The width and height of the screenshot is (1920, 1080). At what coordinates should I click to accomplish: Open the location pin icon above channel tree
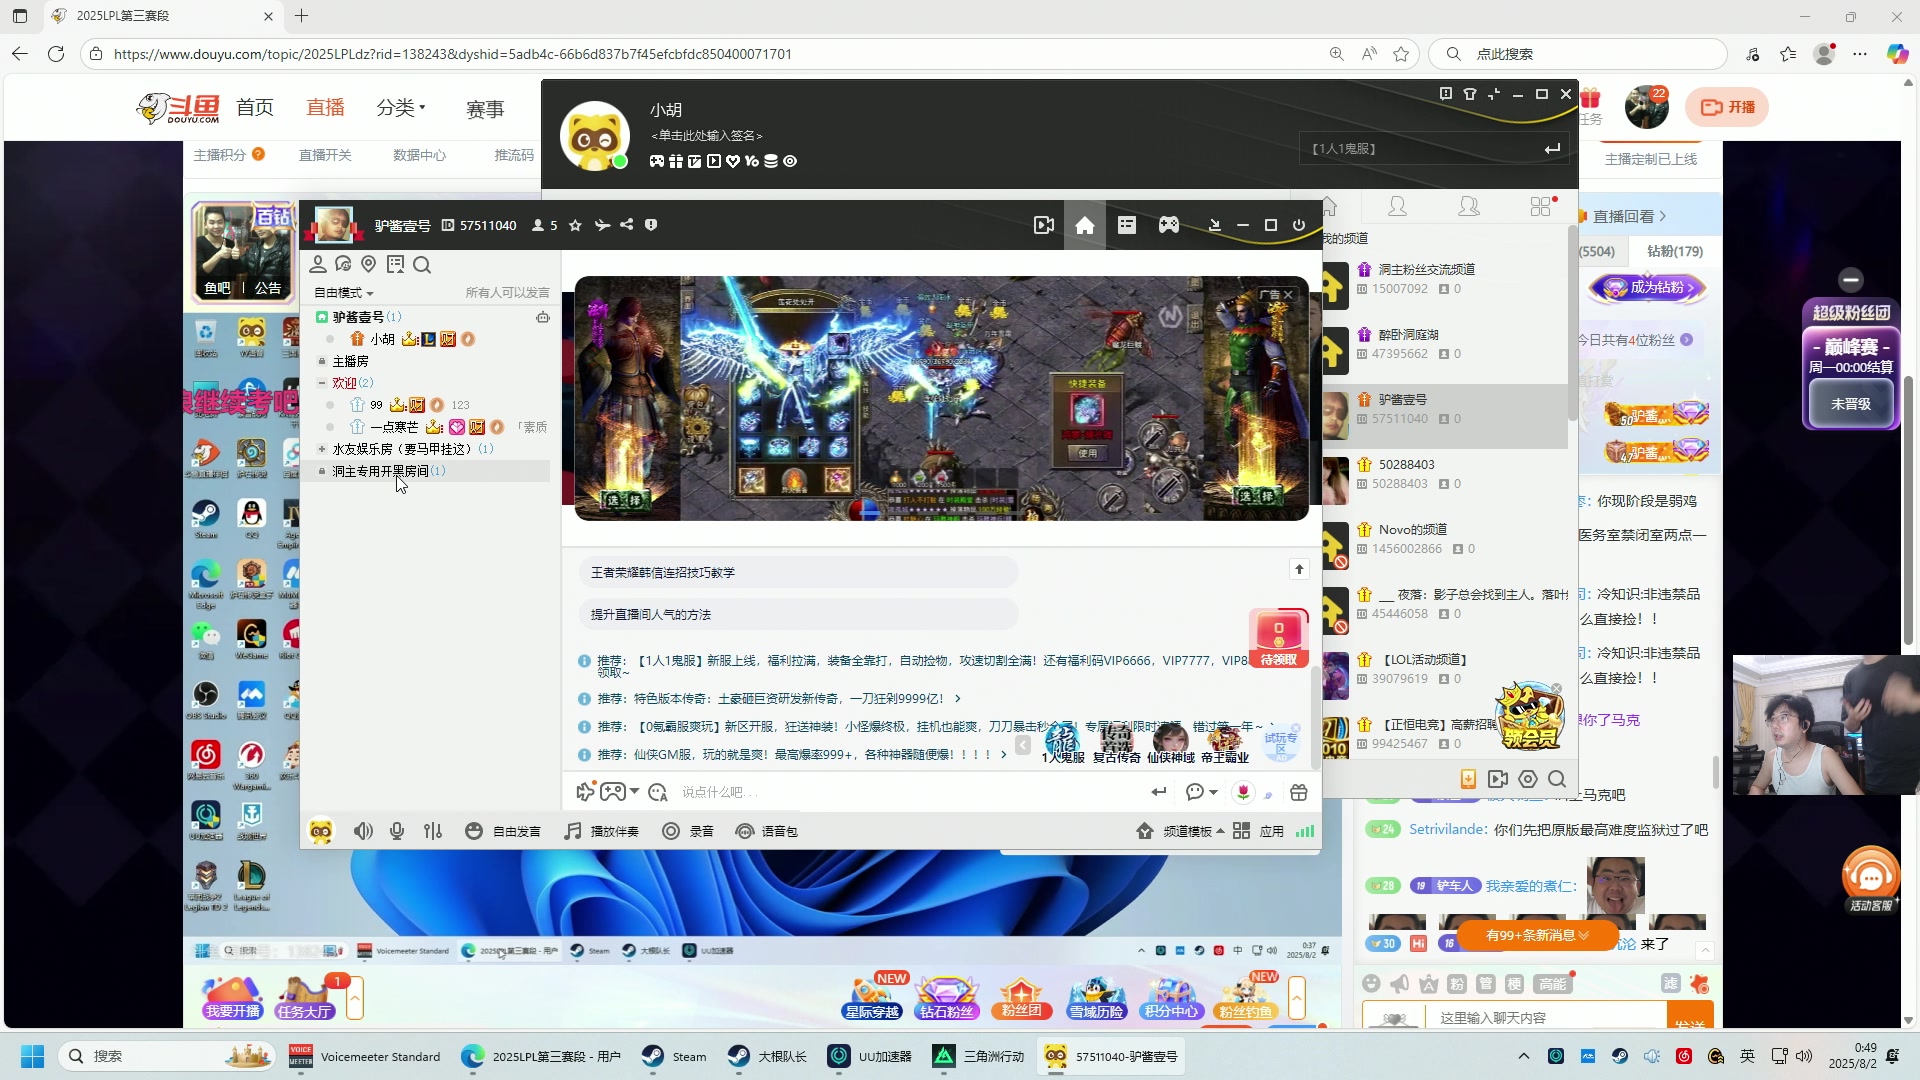tap(369, 265)
